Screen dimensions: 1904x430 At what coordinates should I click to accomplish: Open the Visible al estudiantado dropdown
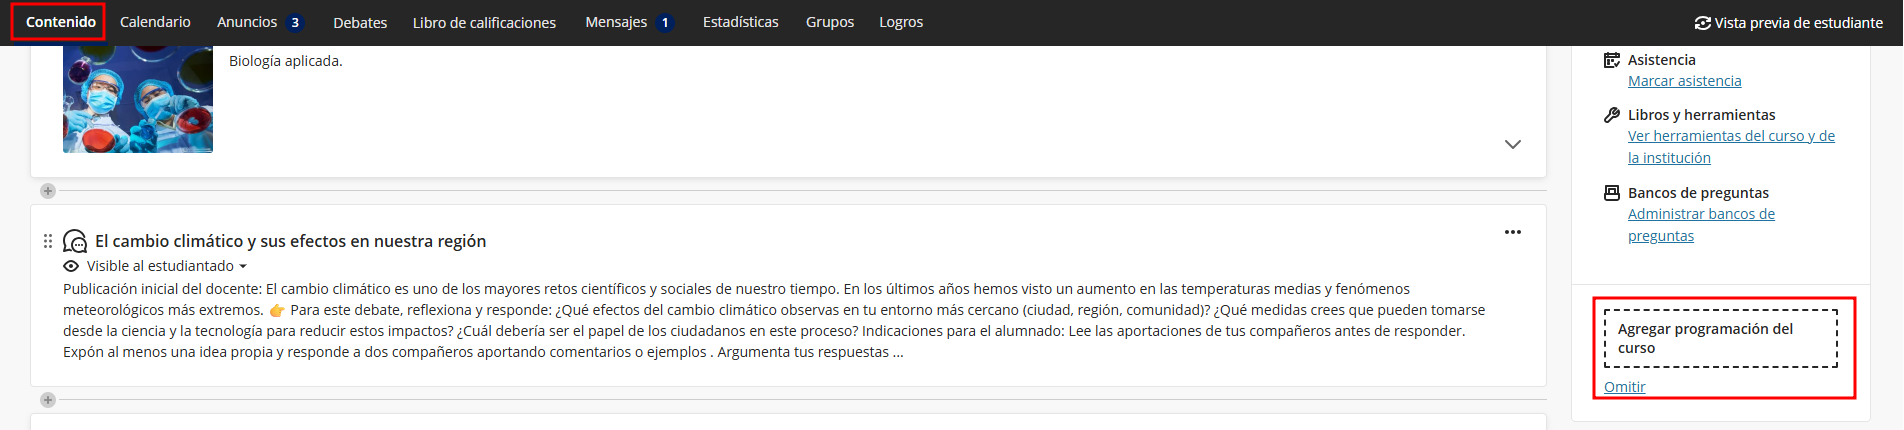[x=166, y=266]
